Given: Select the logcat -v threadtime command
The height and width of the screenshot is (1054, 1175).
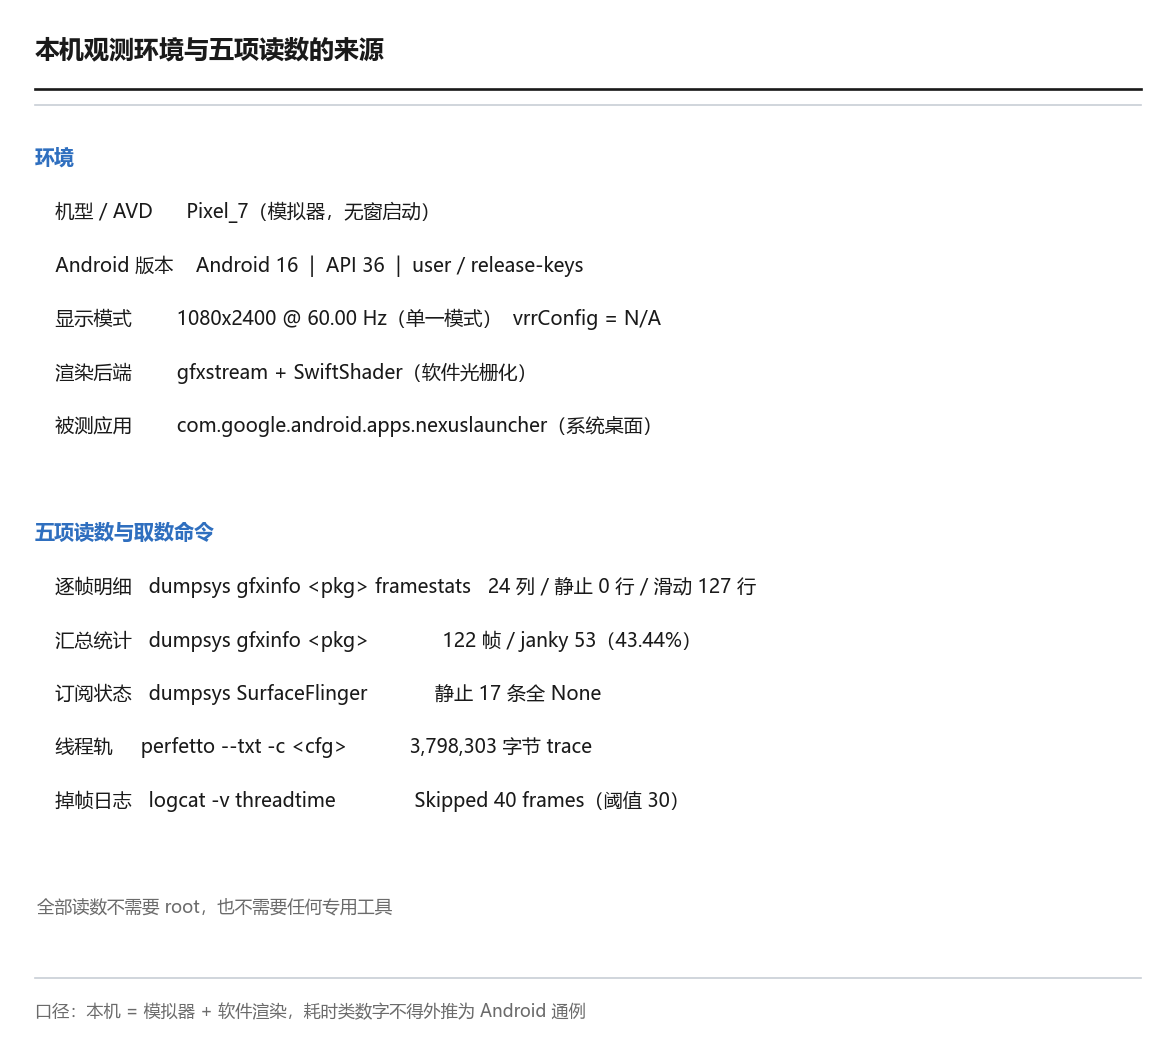Looking at the screenshot, I should click(x=242, y=801).
